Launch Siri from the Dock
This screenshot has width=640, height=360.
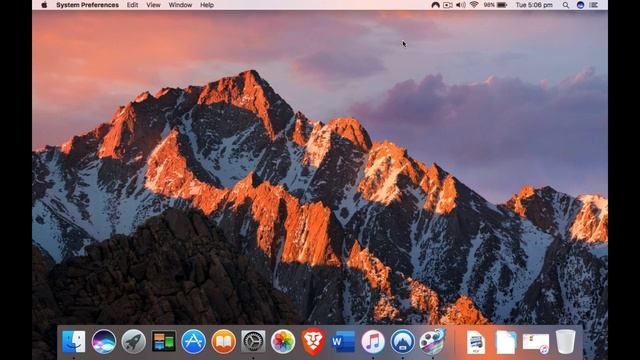point(104,341)
